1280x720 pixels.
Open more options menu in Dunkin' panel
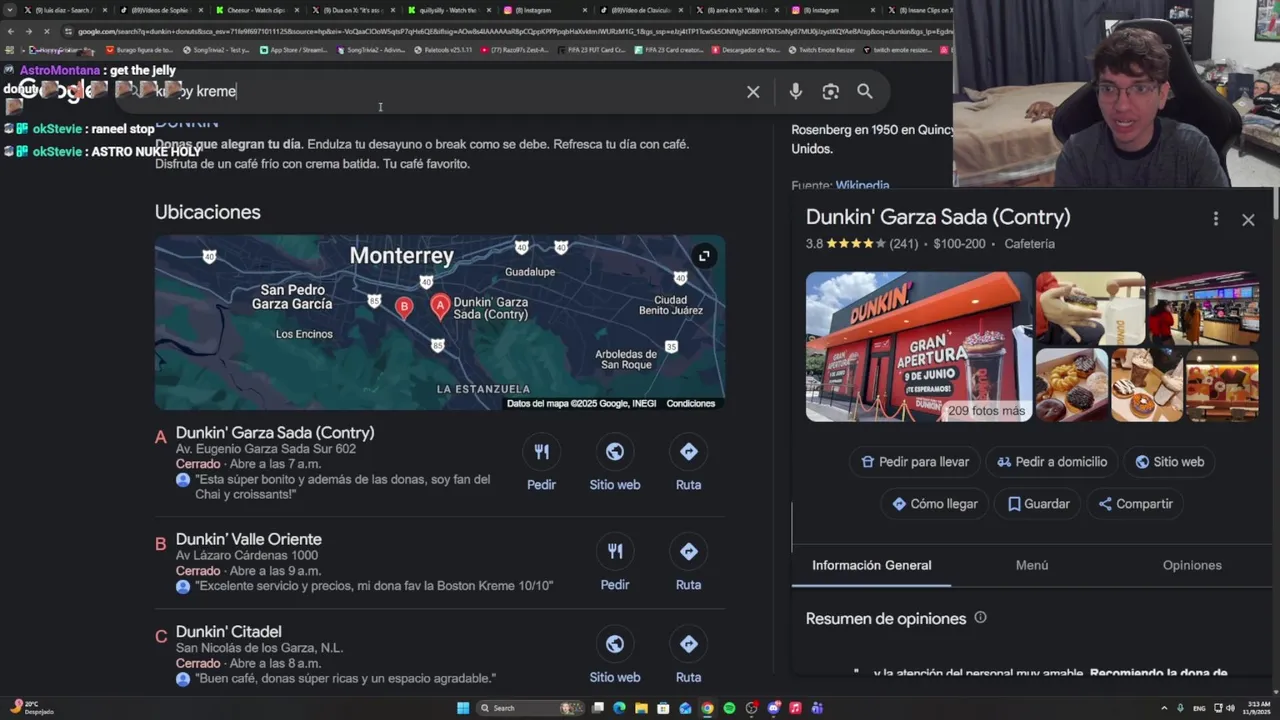1215,219
